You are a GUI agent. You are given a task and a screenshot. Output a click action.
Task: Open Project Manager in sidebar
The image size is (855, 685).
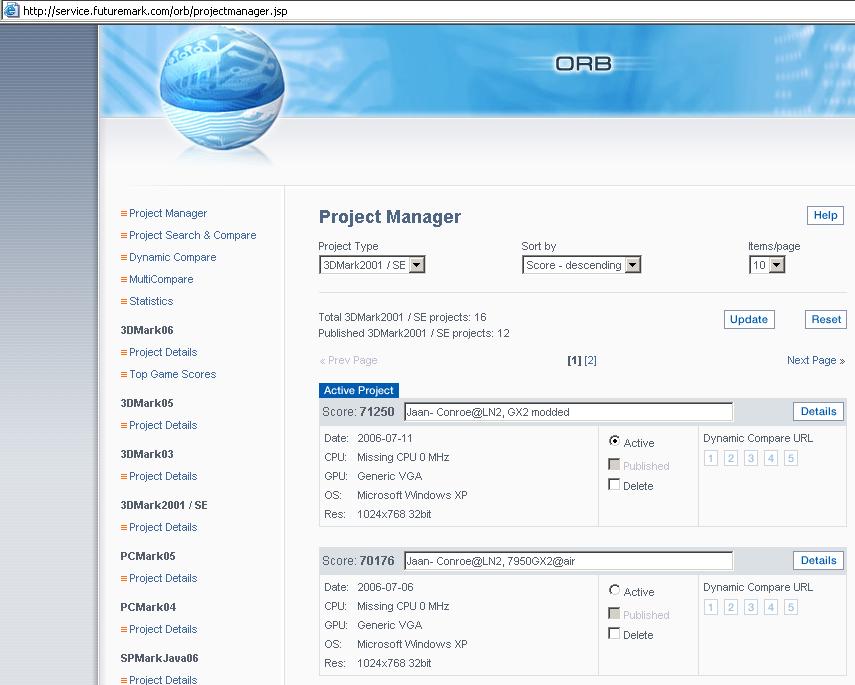click(x=168, y=213)
